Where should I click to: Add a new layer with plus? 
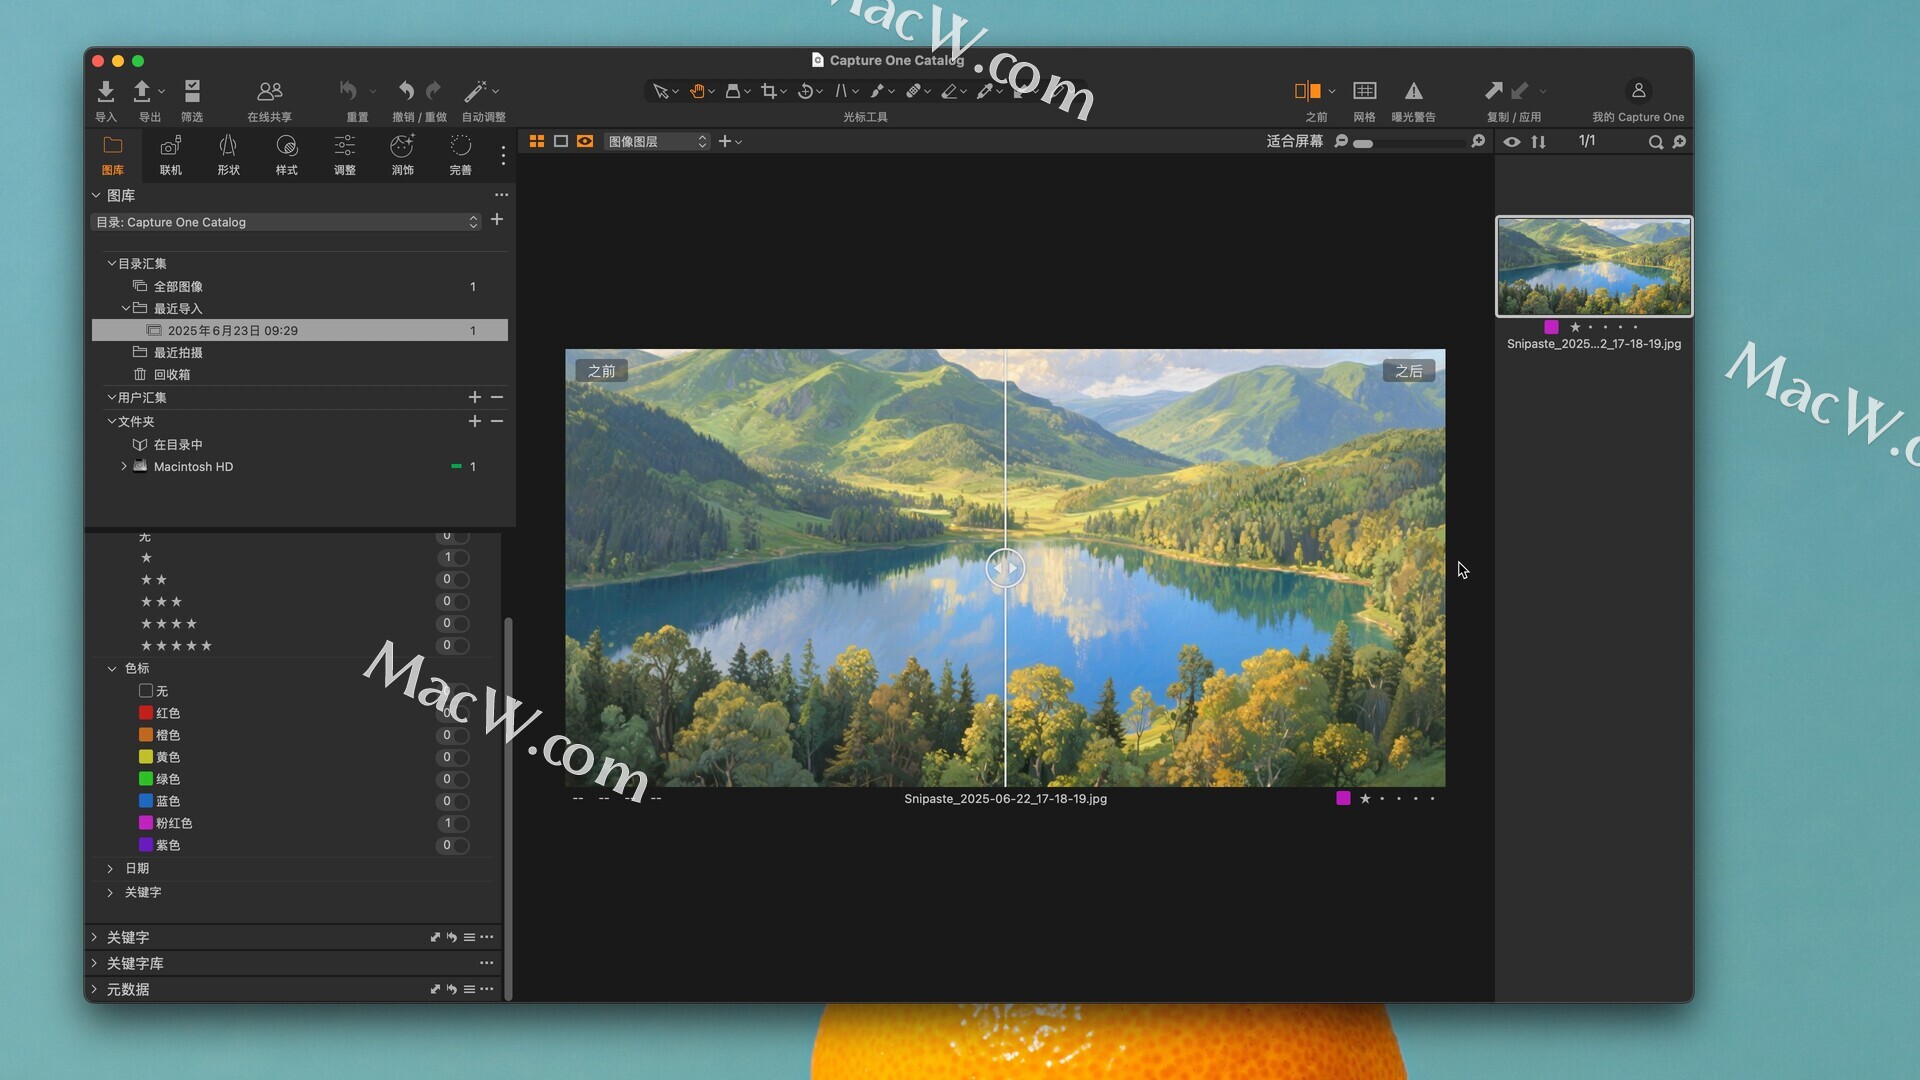(x=725, y=142)
